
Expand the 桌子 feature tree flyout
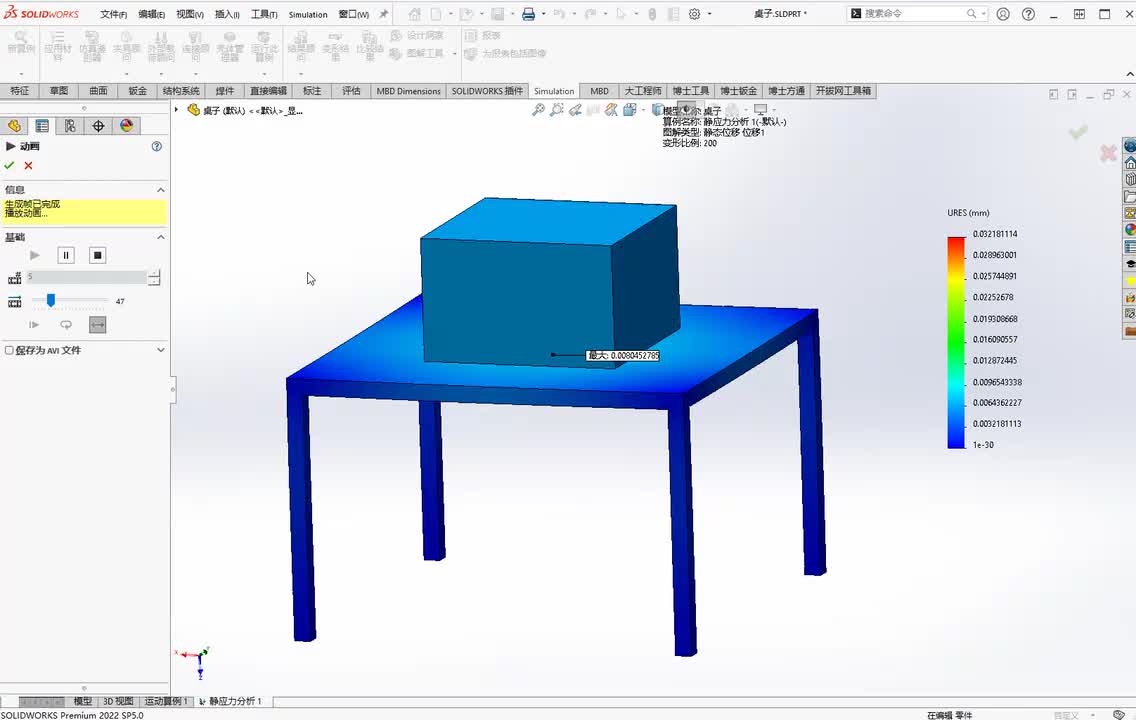point(176,110)
